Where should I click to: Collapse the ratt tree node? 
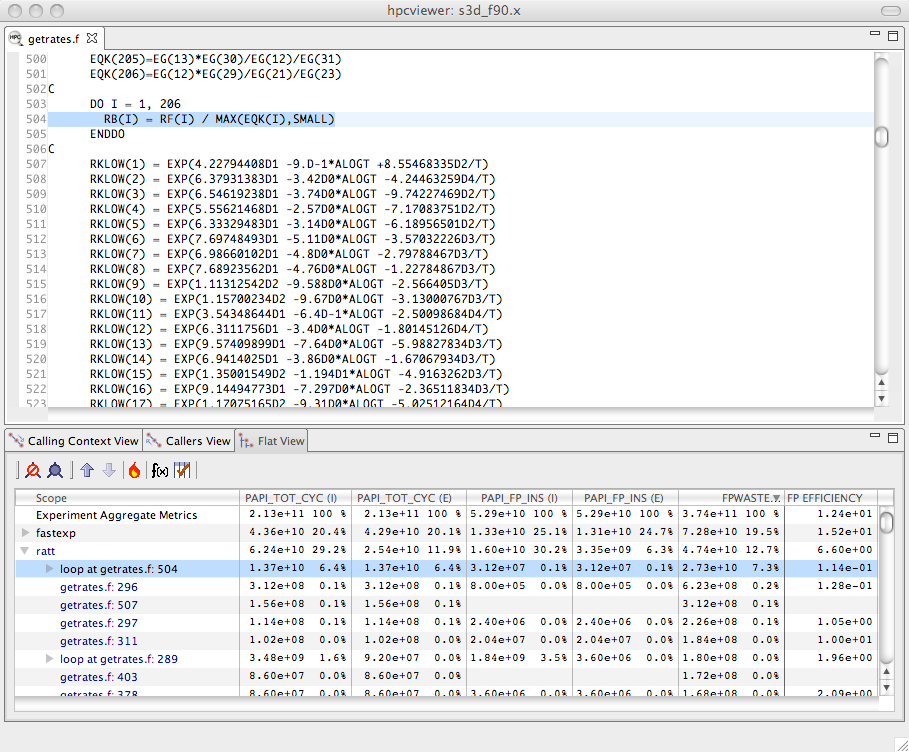(25, 551)
